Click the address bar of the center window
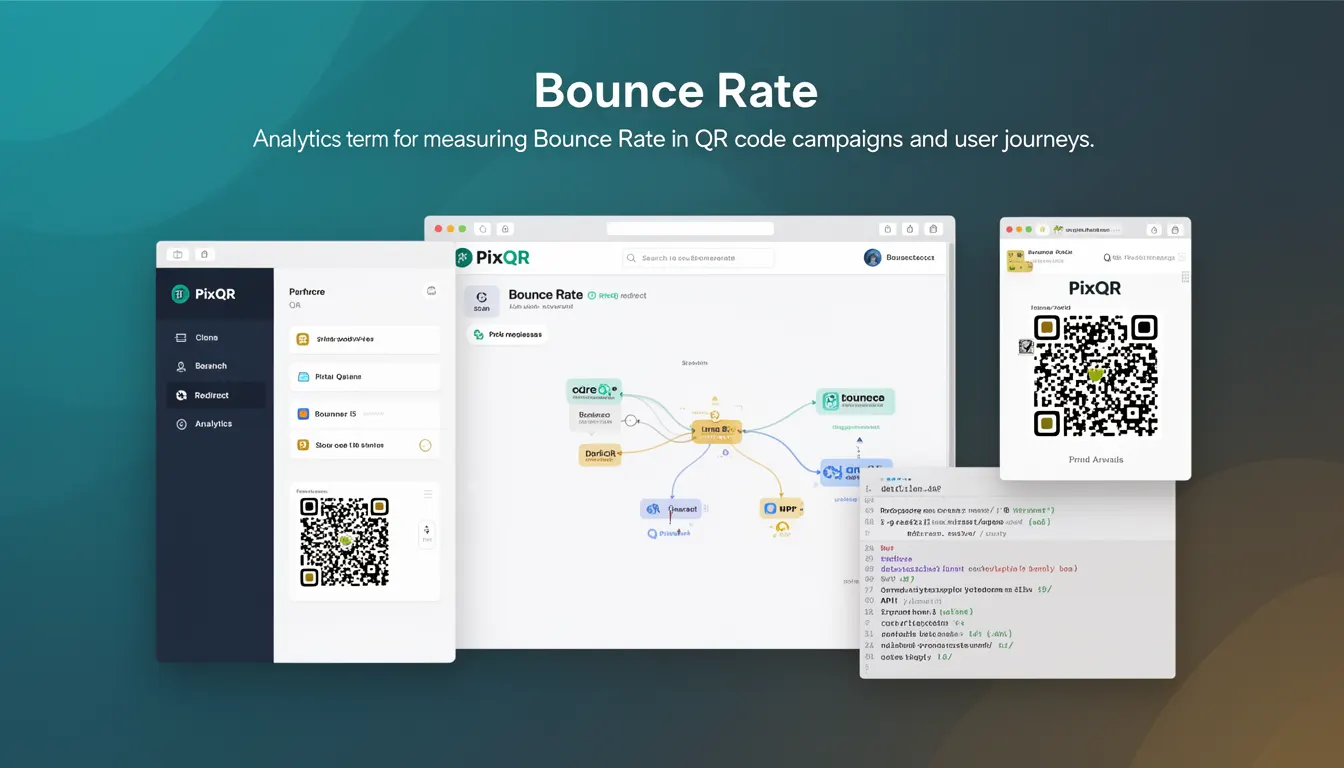Image resolution: width=1344 pixels, height=768 pixels. point(690,229)
